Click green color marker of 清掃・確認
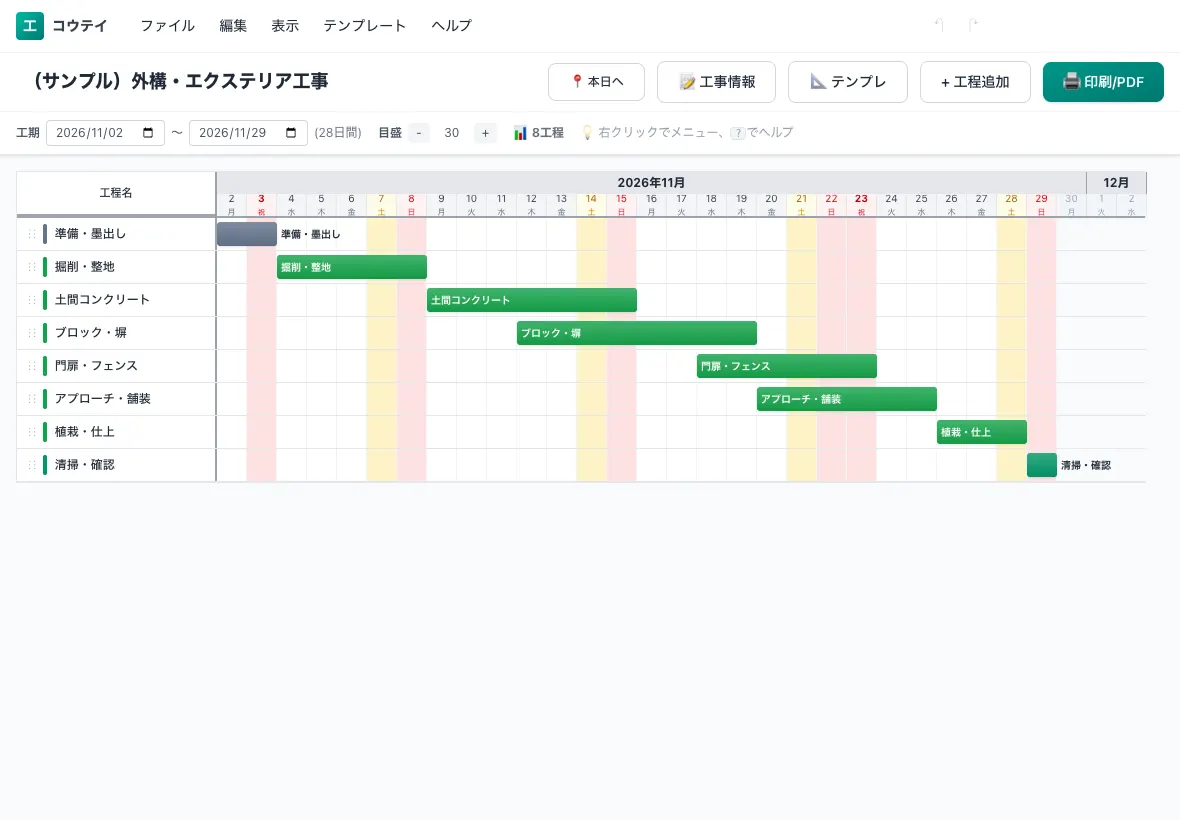 pyautogui.click(x=45, y=465)
